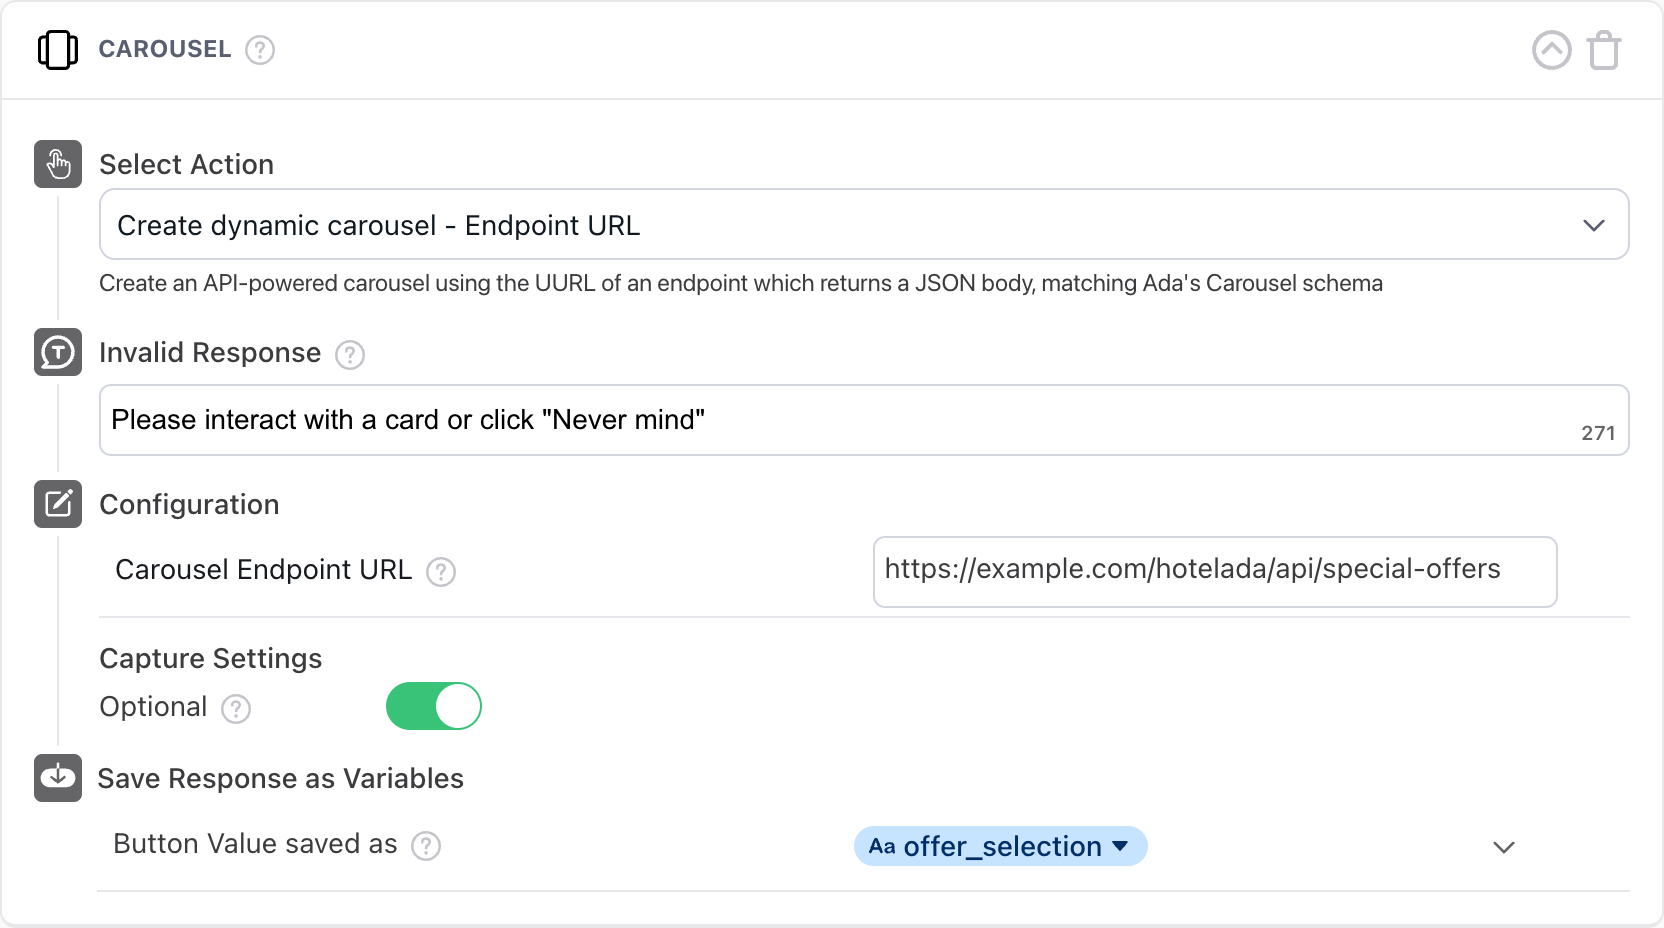Click the Carousel Endpoint URL input field
The image size is (1664, 928).
tap(1214, 572)
